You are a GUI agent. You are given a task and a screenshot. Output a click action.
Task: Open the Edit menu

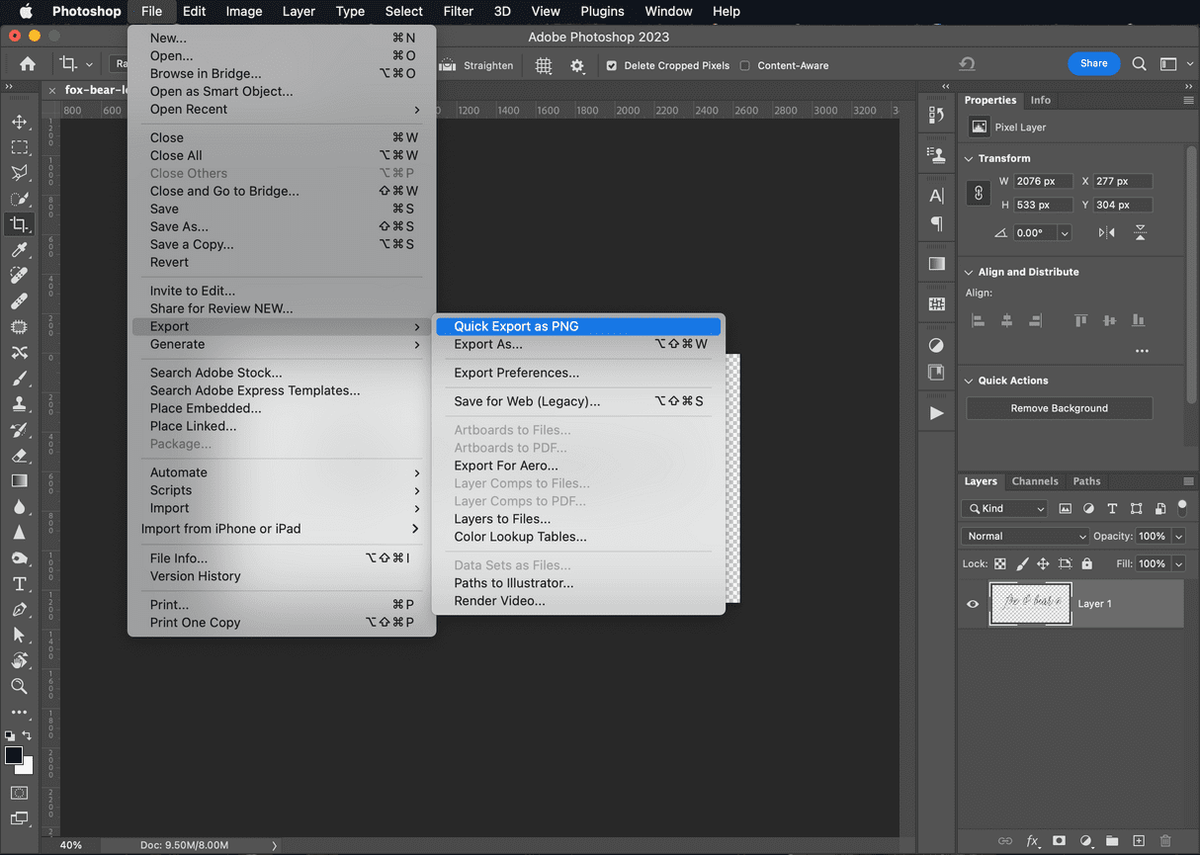pos(194,11)
